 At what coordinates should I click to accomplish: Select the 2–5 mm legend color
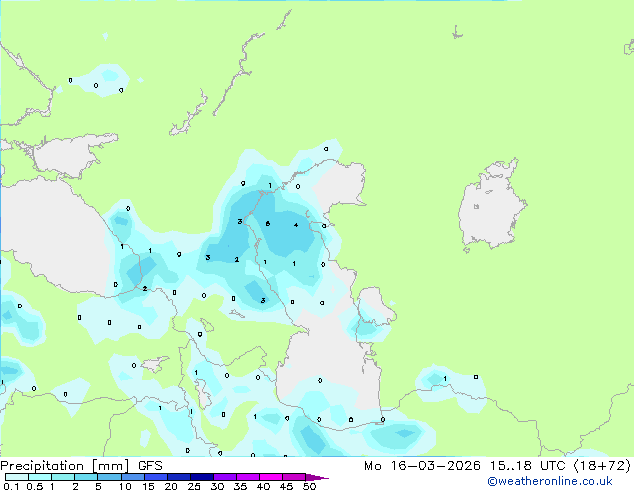point(86,477)
